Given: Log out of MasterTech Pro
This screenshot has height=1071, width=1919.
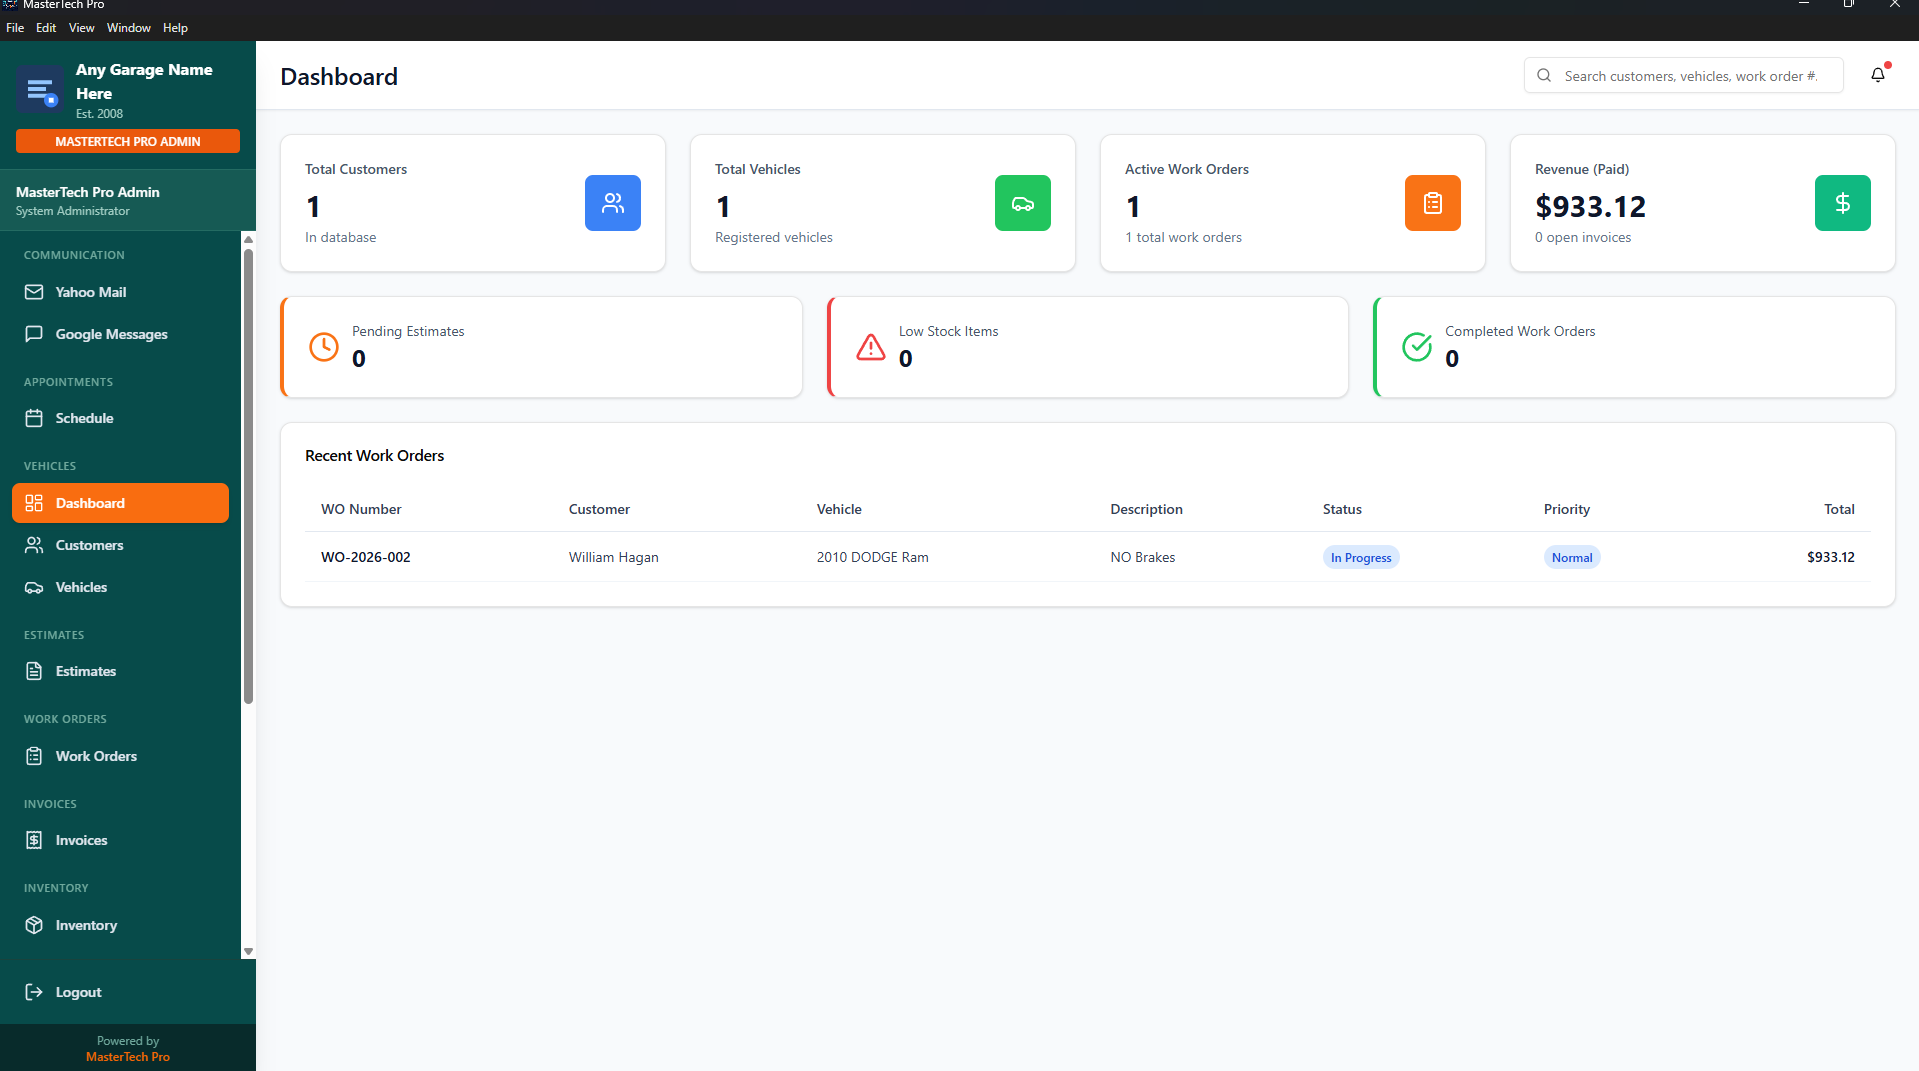Looking at the screenshot, I should tap(78, 992).
